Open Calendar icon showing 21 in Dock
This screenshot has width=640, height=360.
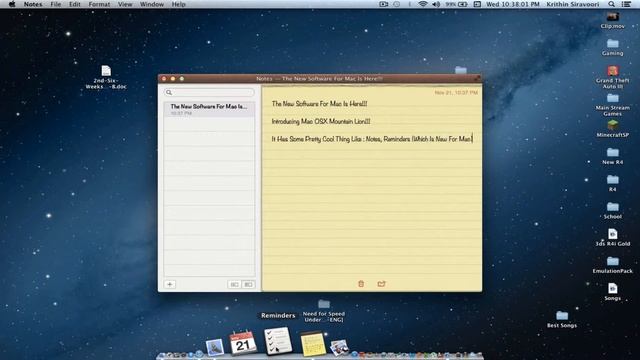tap(242, 343)
